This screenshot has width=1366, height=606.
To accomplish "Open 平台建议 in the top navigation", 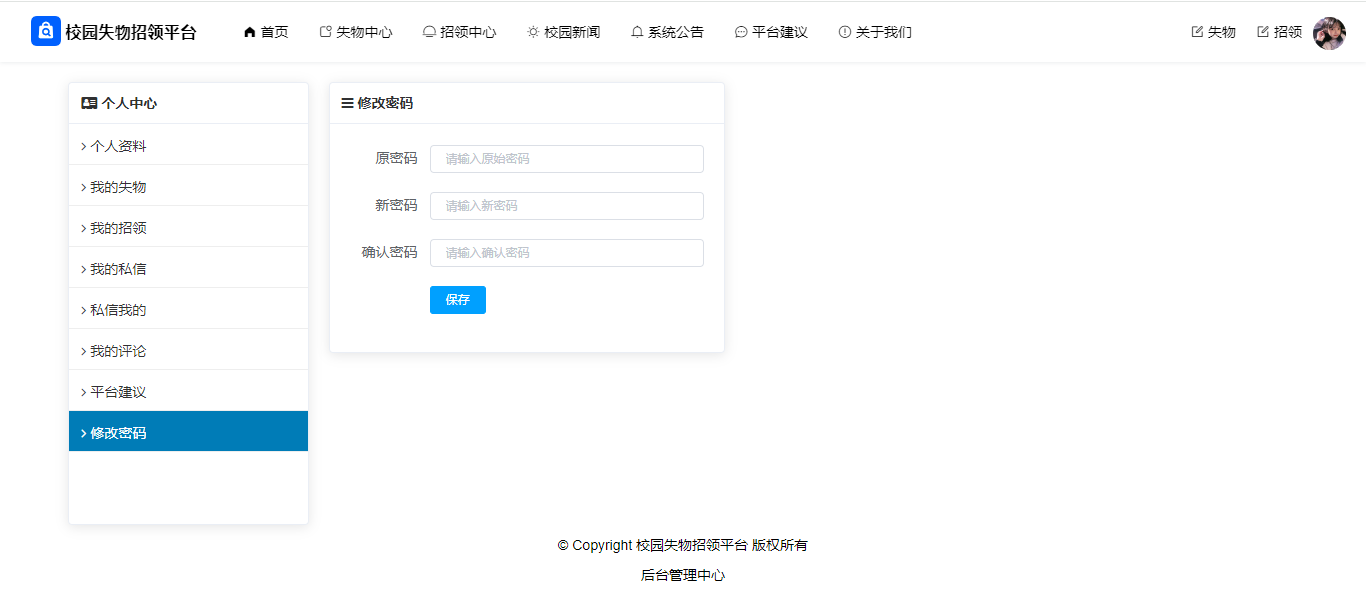I will pos(772,32).
